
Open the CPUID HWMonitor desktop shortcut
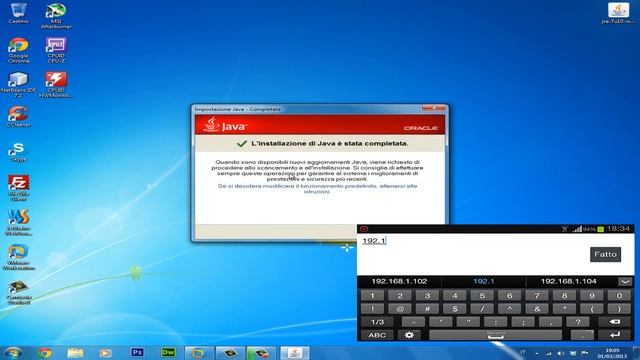pos(56,84)
